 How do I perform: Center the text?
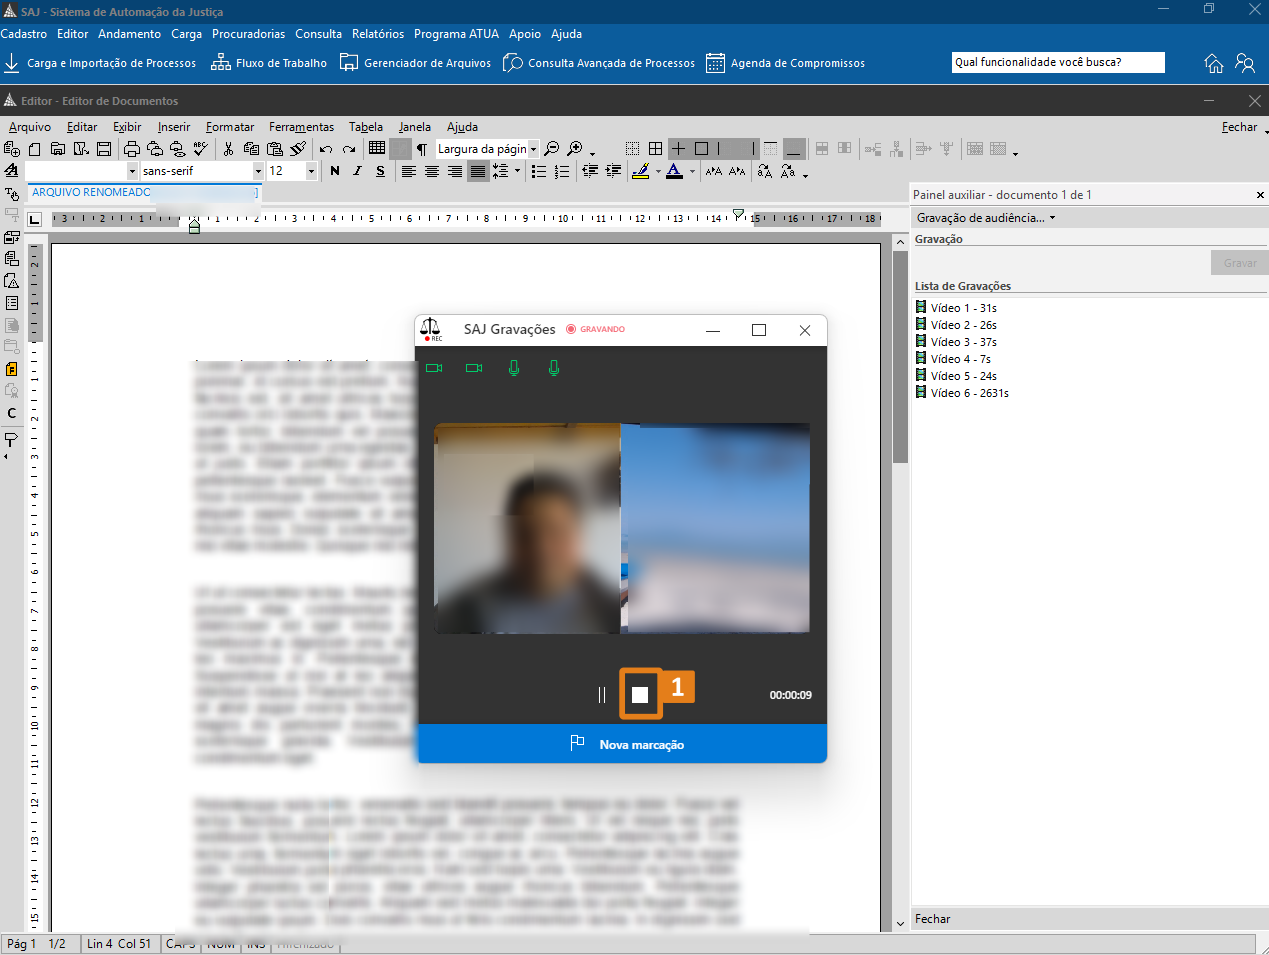point(432,171)
